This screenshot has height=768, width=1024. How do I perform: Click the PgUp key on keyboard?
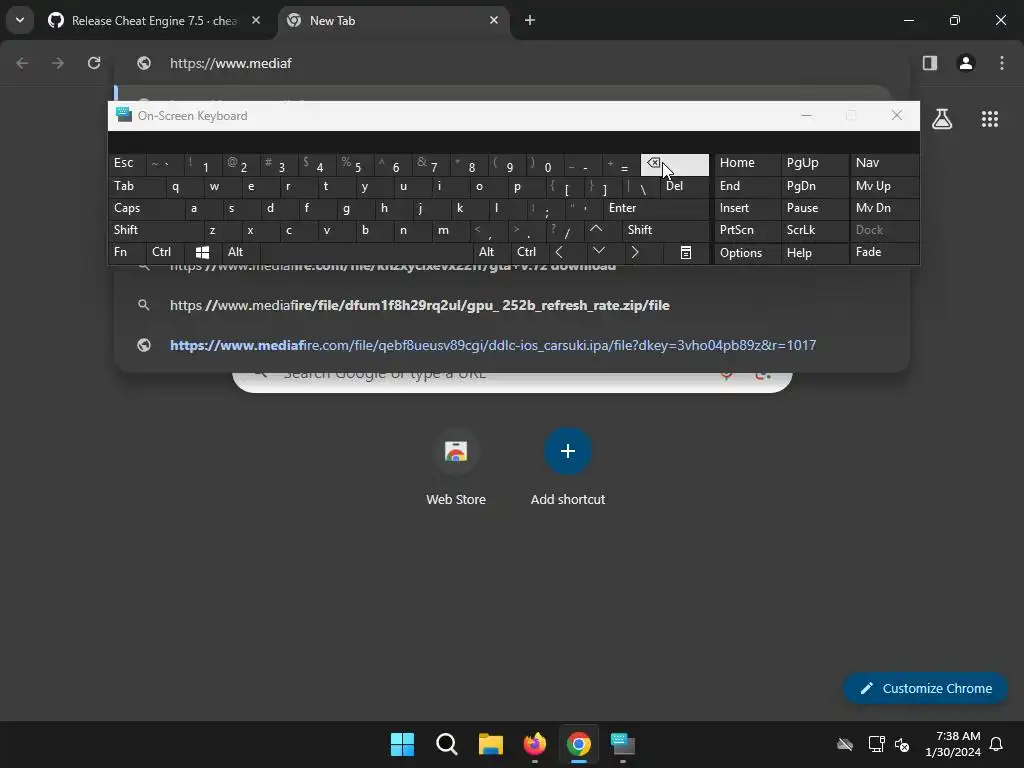[x=814, y=163]
